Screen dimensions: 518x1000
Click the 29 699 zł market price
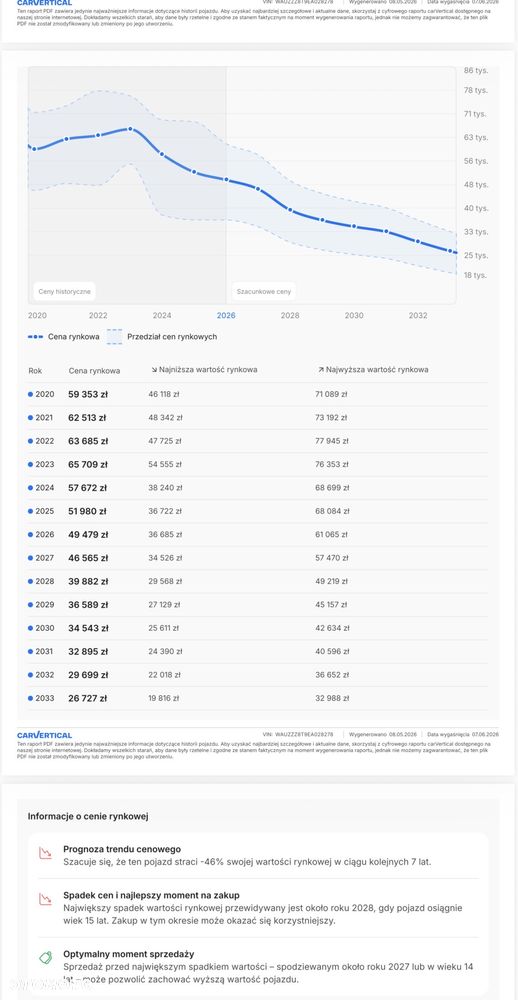(x=88, y=675)
